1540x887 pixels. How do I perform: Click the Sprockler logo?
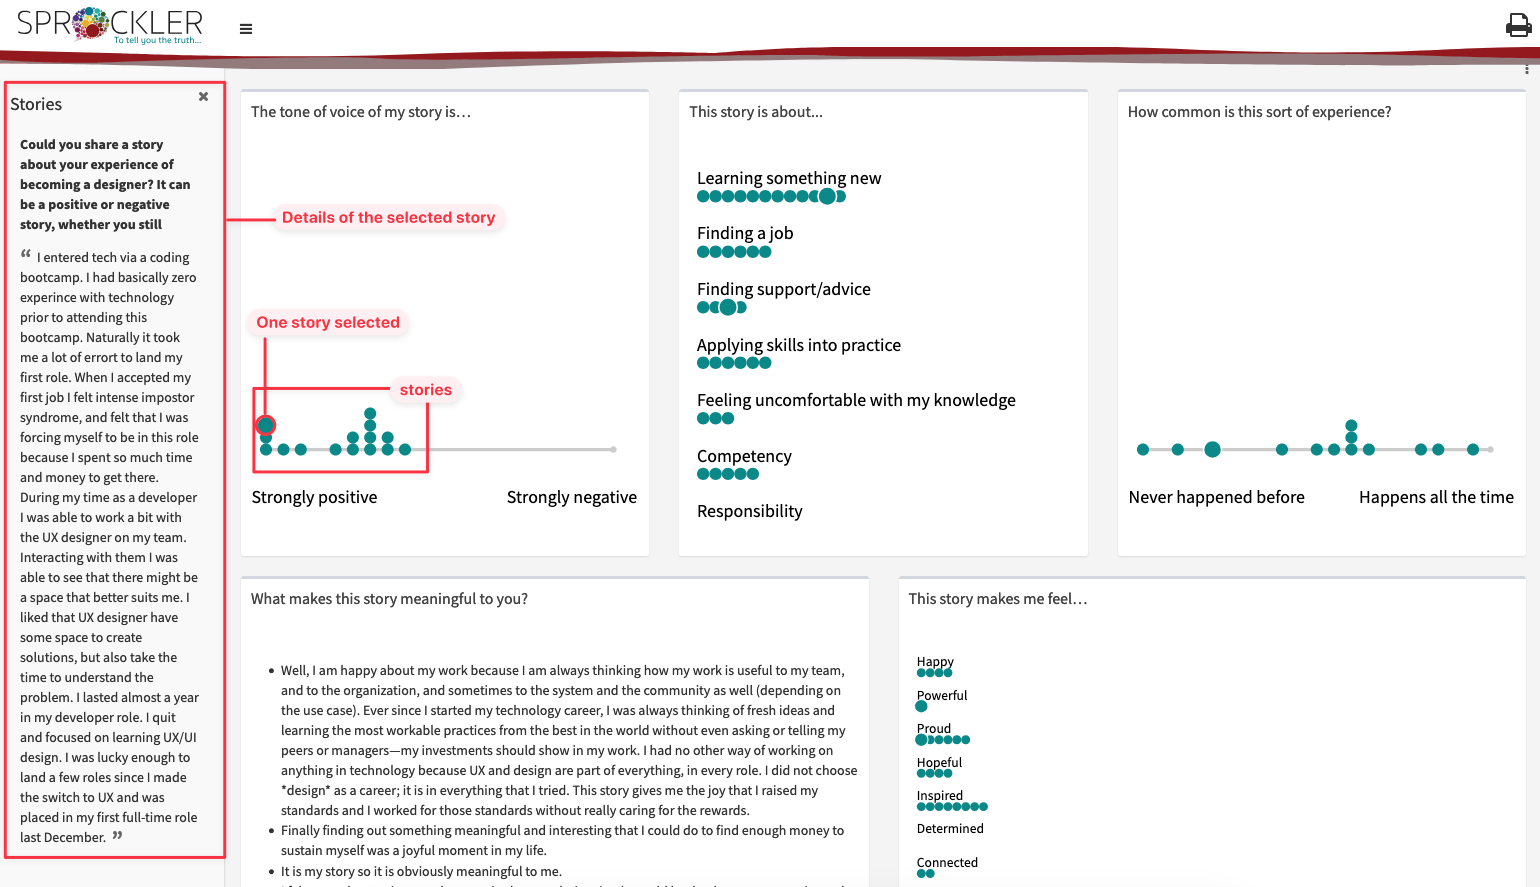pos(110,25)
